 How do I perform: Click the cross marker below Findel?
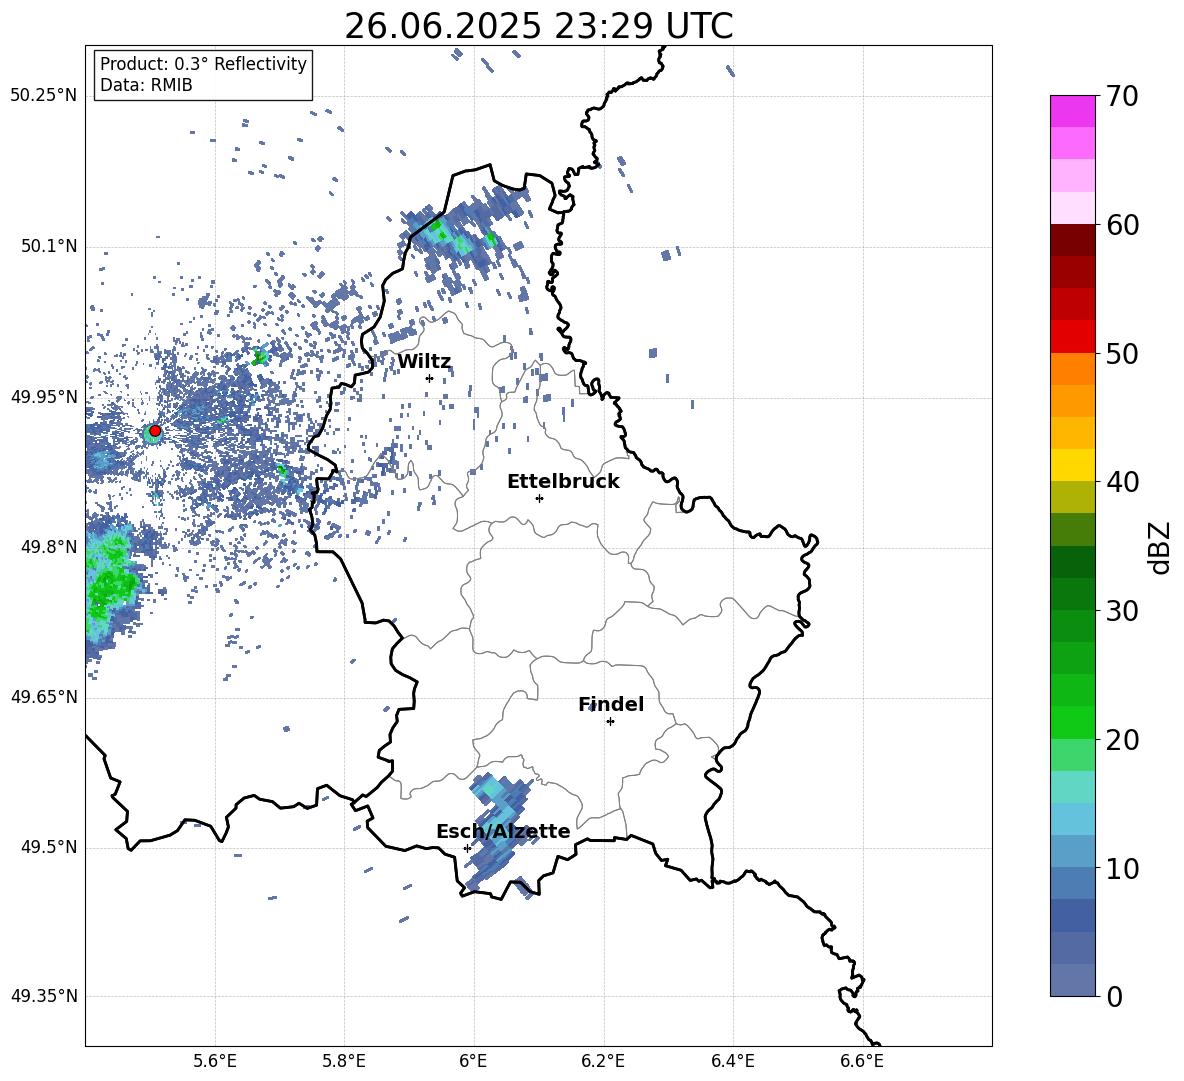click(610, 722)
